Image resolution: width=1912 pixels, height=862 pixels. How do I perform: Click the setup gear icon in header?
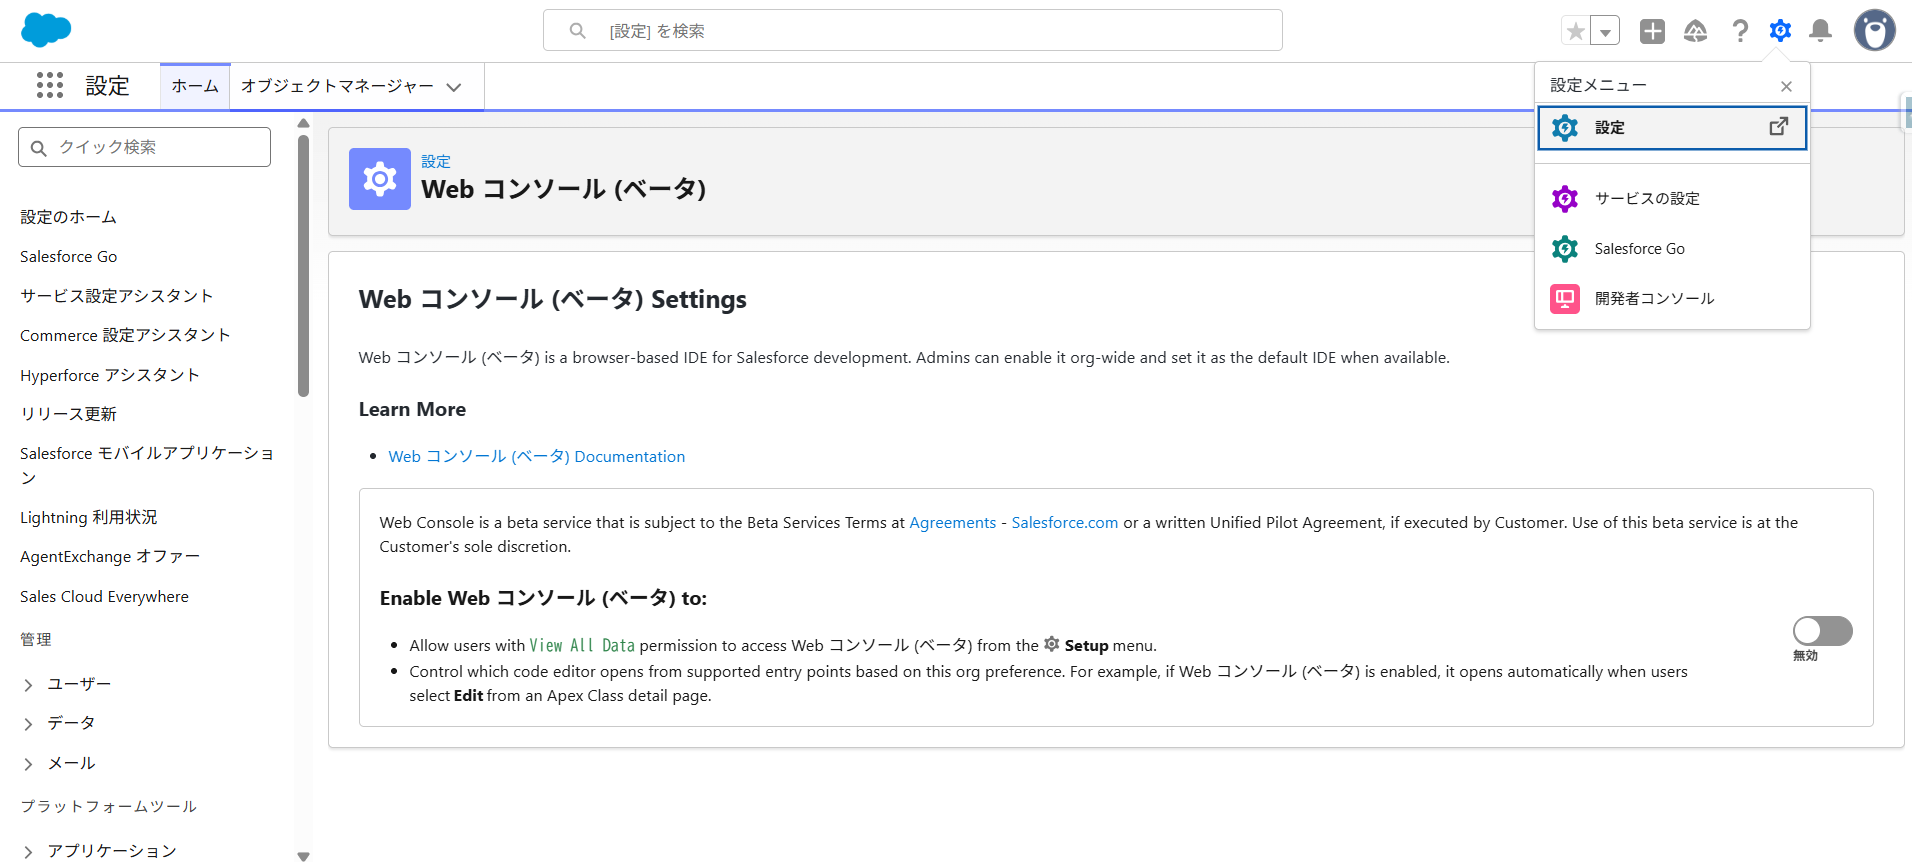1780,31
